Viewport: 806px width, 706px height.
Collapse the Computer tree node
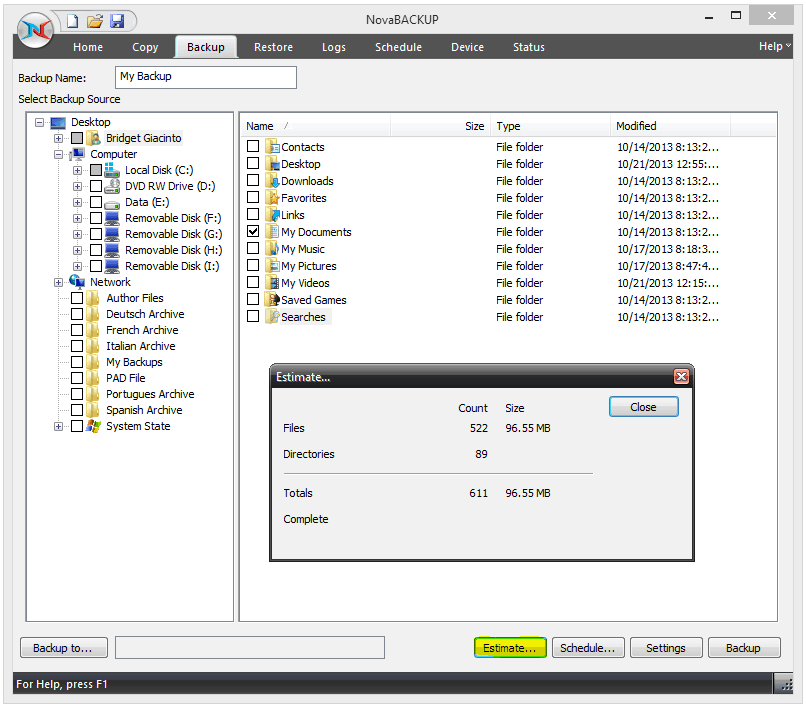tap(59, 154)
